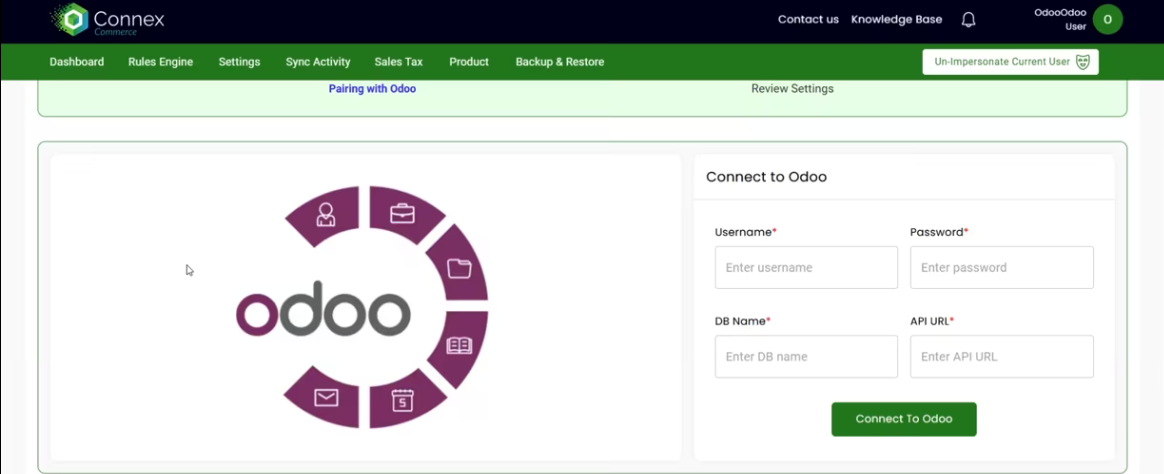Open Rules Engine menu
Viewport: 1164px width, 474px height.
tap(160, 62)
